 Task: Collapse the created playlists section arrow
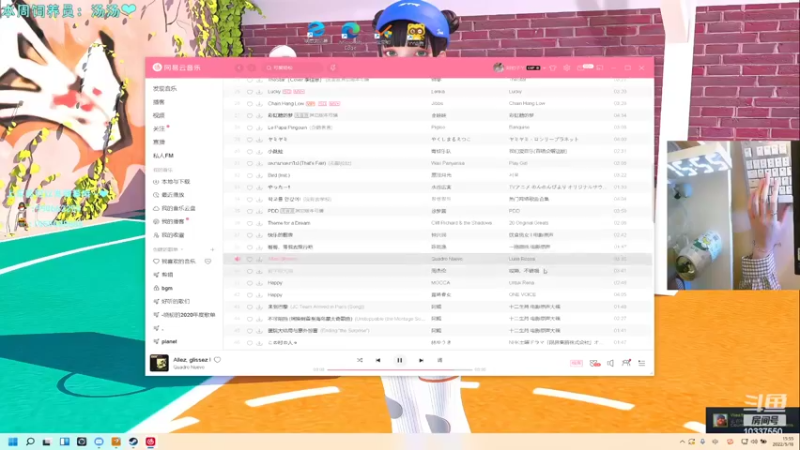point(182,249)
